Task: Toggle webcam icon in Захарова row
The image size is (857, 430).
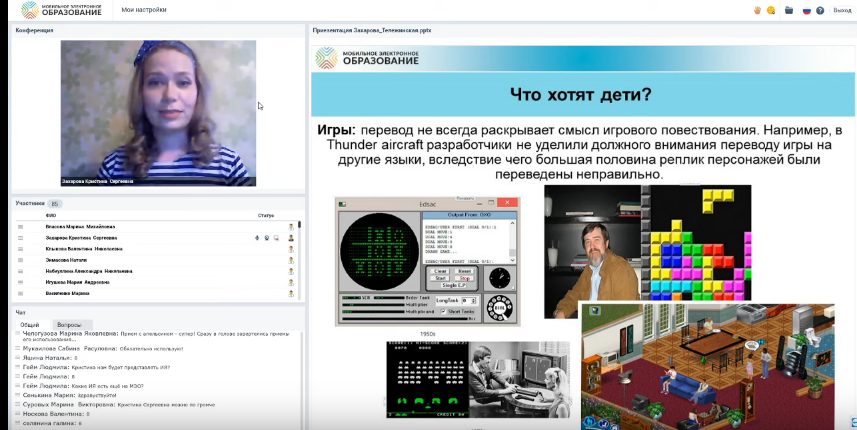Action: click(x=267, y=238)
